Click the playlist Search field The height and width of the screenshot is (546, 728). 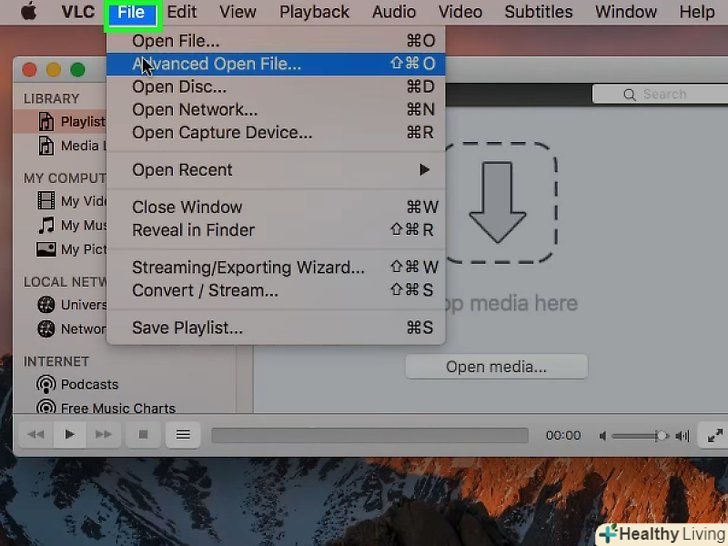click(660, 94)
